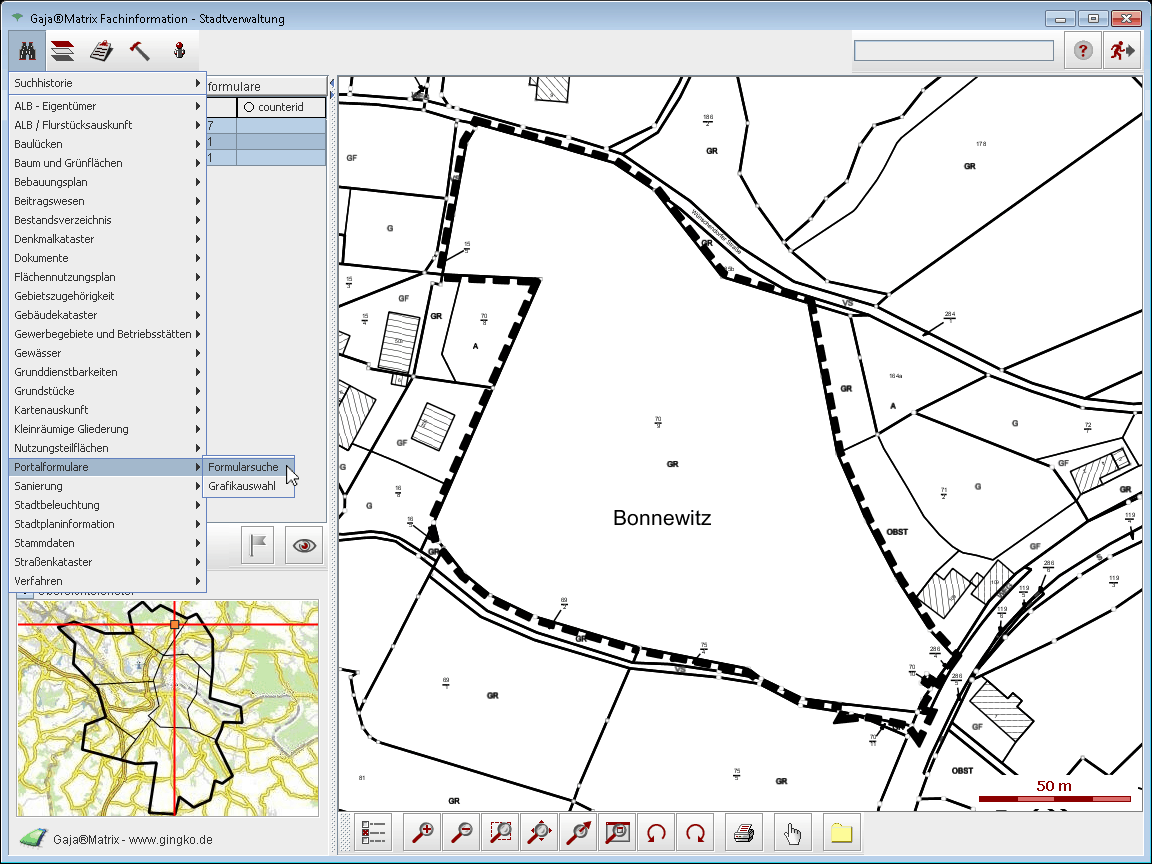Click the print map icon
Viewport: 1152px width, 864px height.
(x=744, y=832)
